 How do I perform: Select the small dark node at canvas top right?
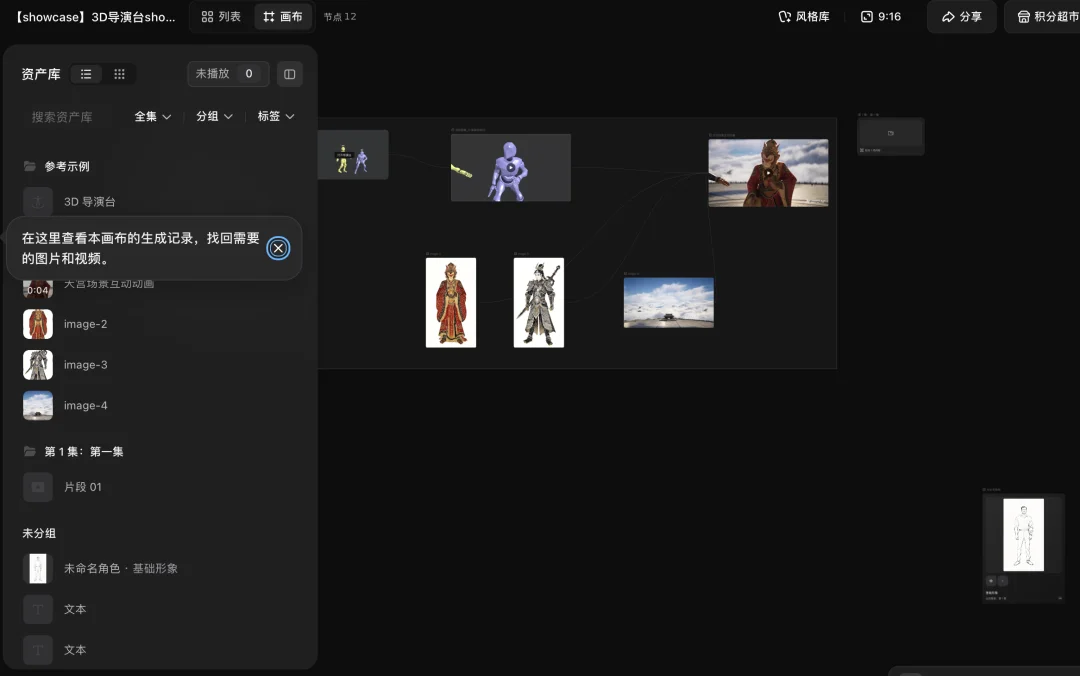point(891,136)
